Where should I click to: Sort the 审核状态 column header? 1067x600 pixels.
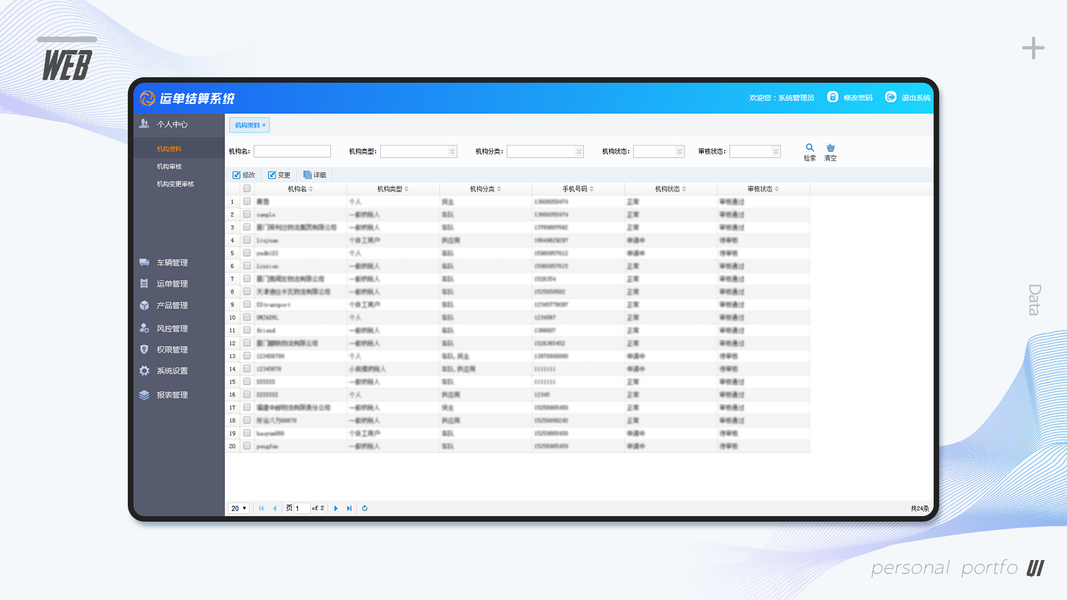pos(764,189)
